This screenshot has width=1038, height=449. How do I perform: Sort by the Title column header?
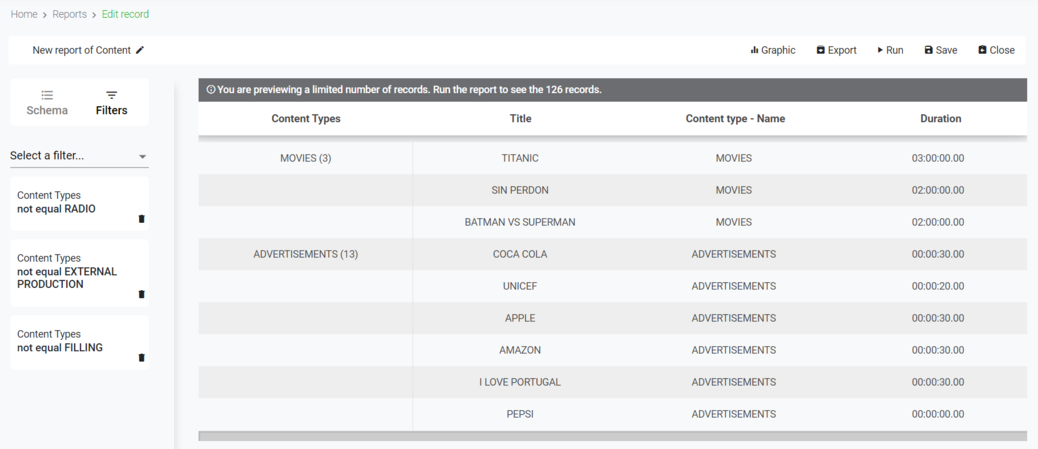pyautogui.click(x=520, y=119)
